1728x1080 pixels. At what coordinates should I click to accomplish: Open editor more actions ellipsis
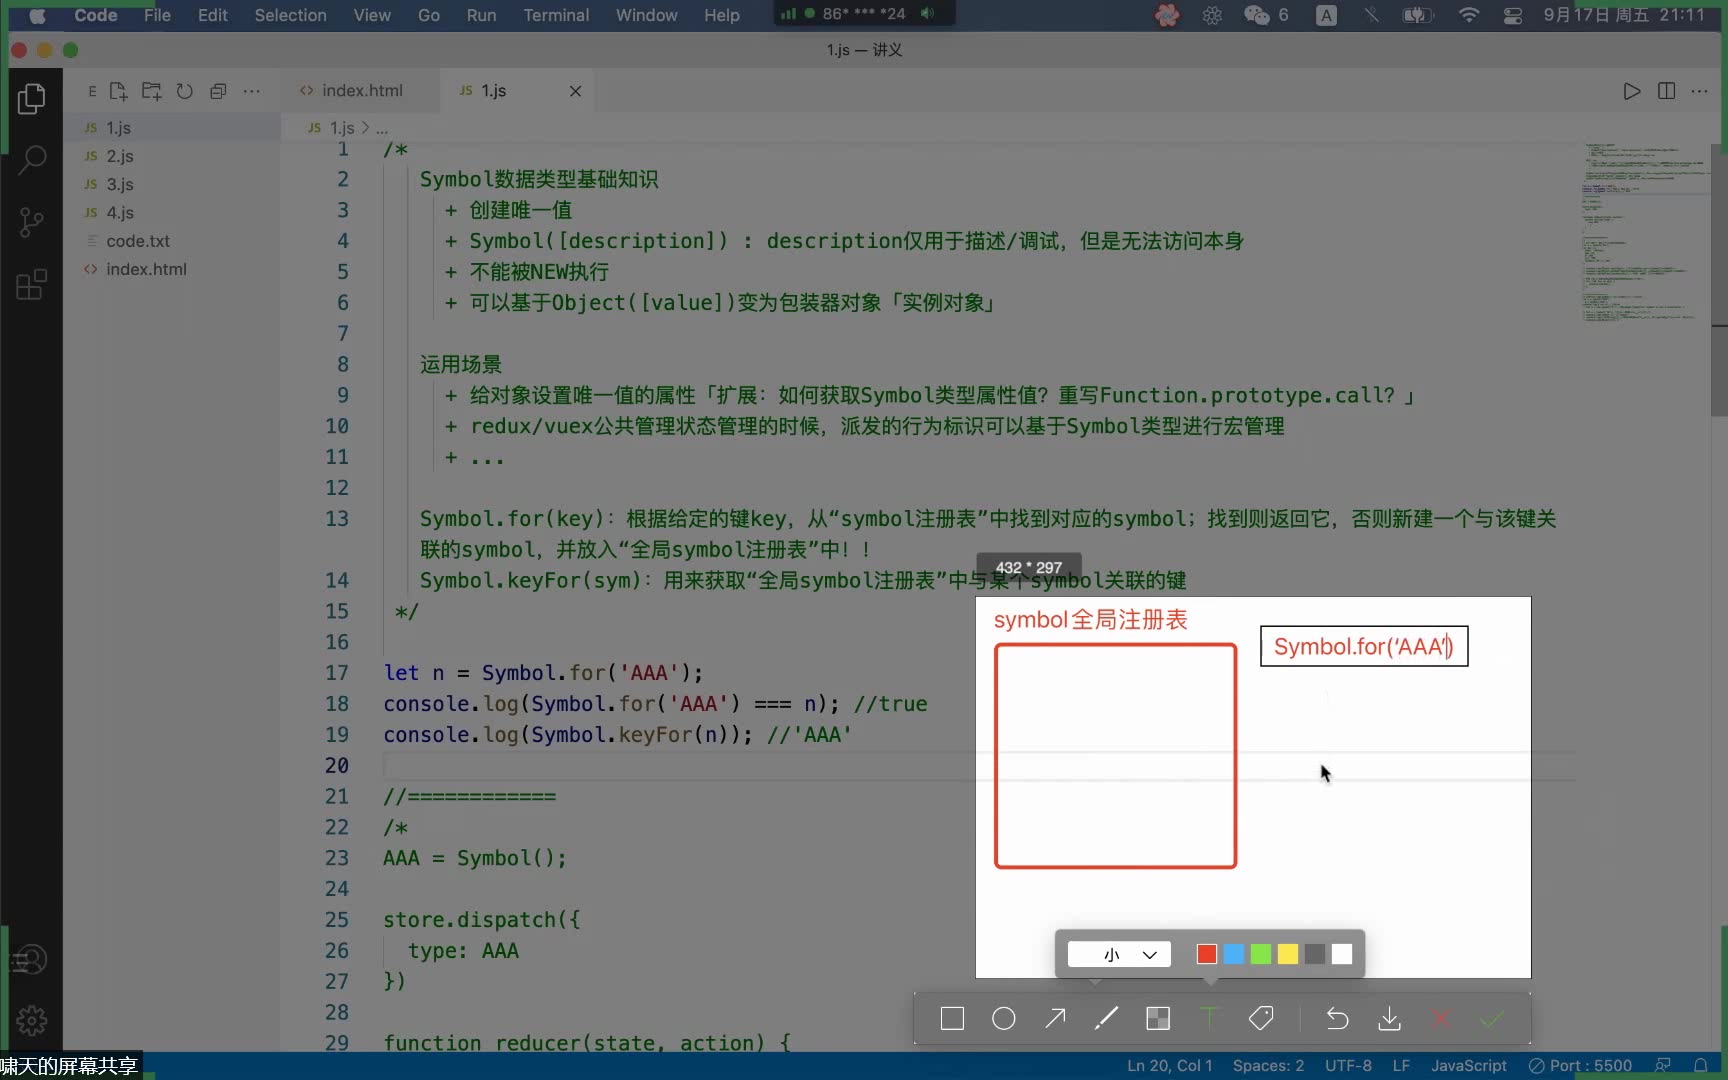(x=1700, y=91)
